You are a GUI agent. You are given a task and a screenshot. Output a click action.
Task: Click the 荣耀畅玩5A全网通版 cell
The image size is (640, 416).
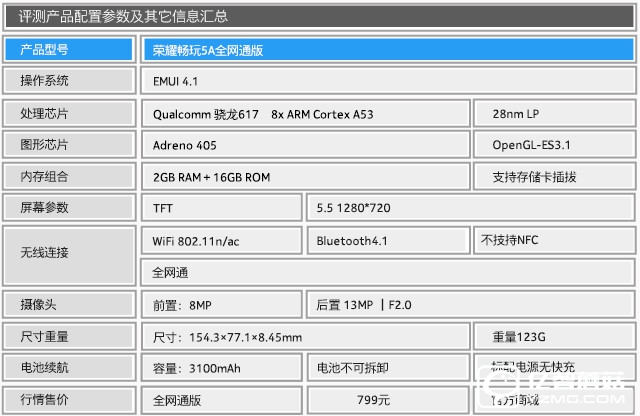tap(388, 50)
